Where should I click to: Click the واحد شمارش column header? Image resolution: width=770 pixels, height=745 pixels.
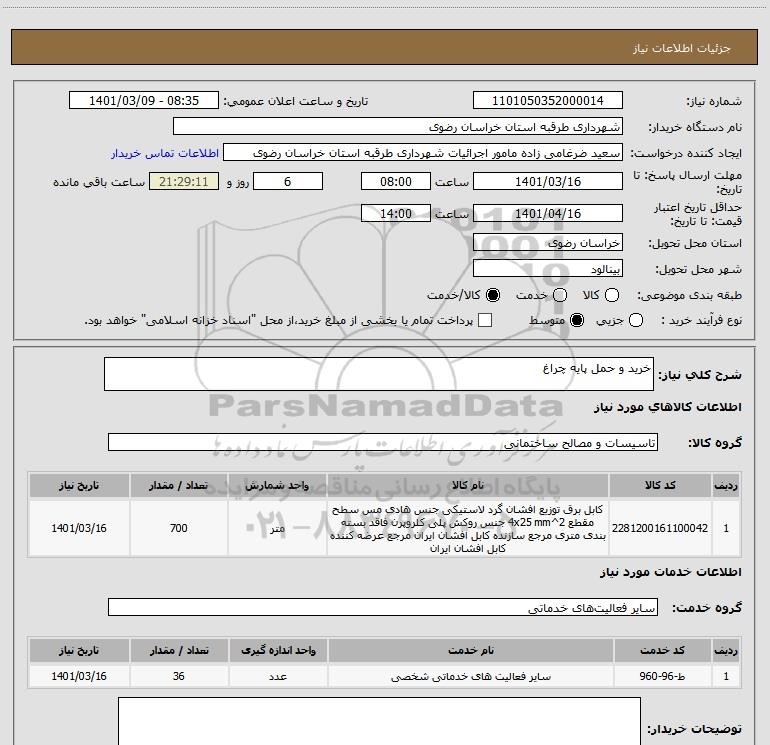point(277,485)
